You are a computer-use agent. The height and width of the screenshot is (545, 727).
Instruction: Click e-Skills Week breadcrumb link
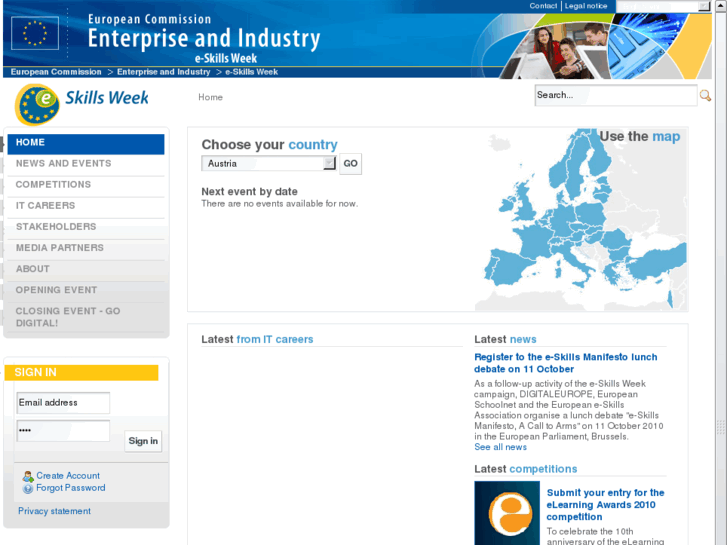[x=252, y=72]
